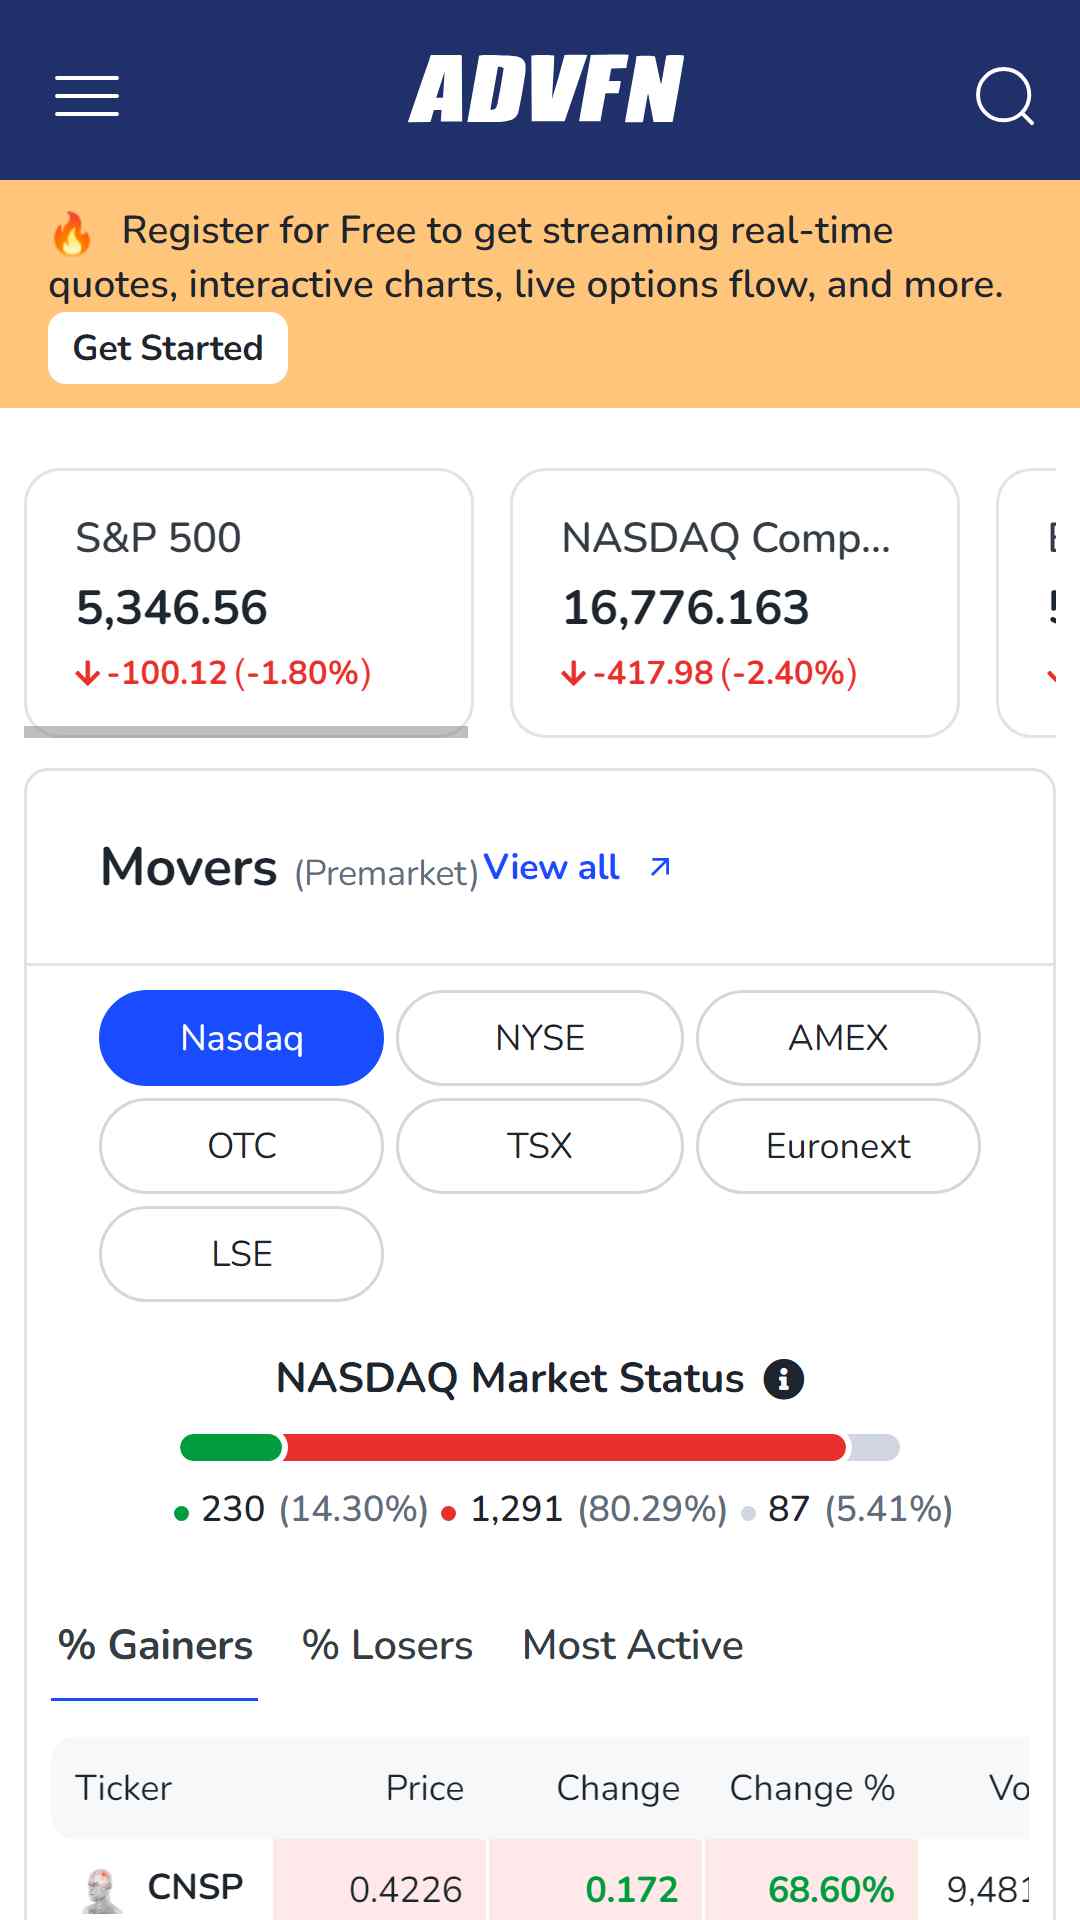1080x1920 pixels.
Task: Click the View all arrow icon
Action: point(660,867)
